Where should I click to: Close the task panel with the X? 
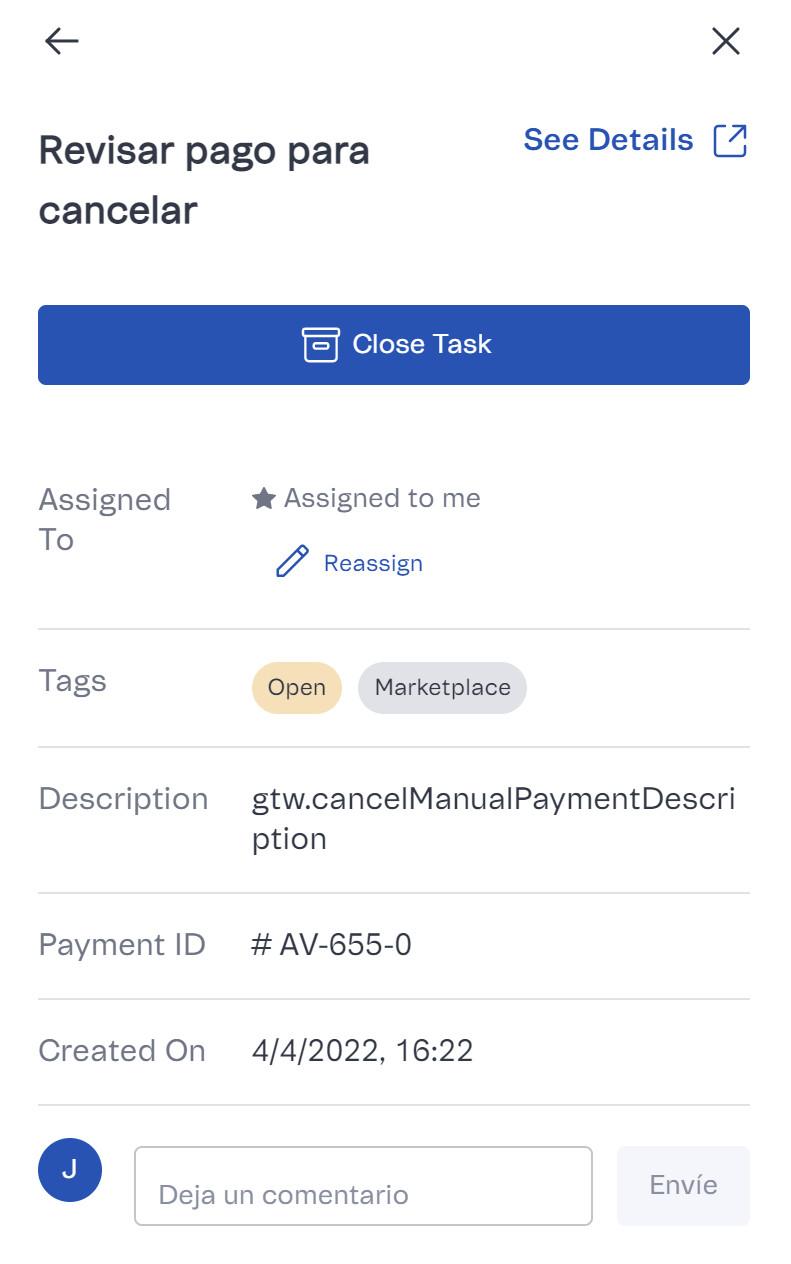[x=725, y=41]
